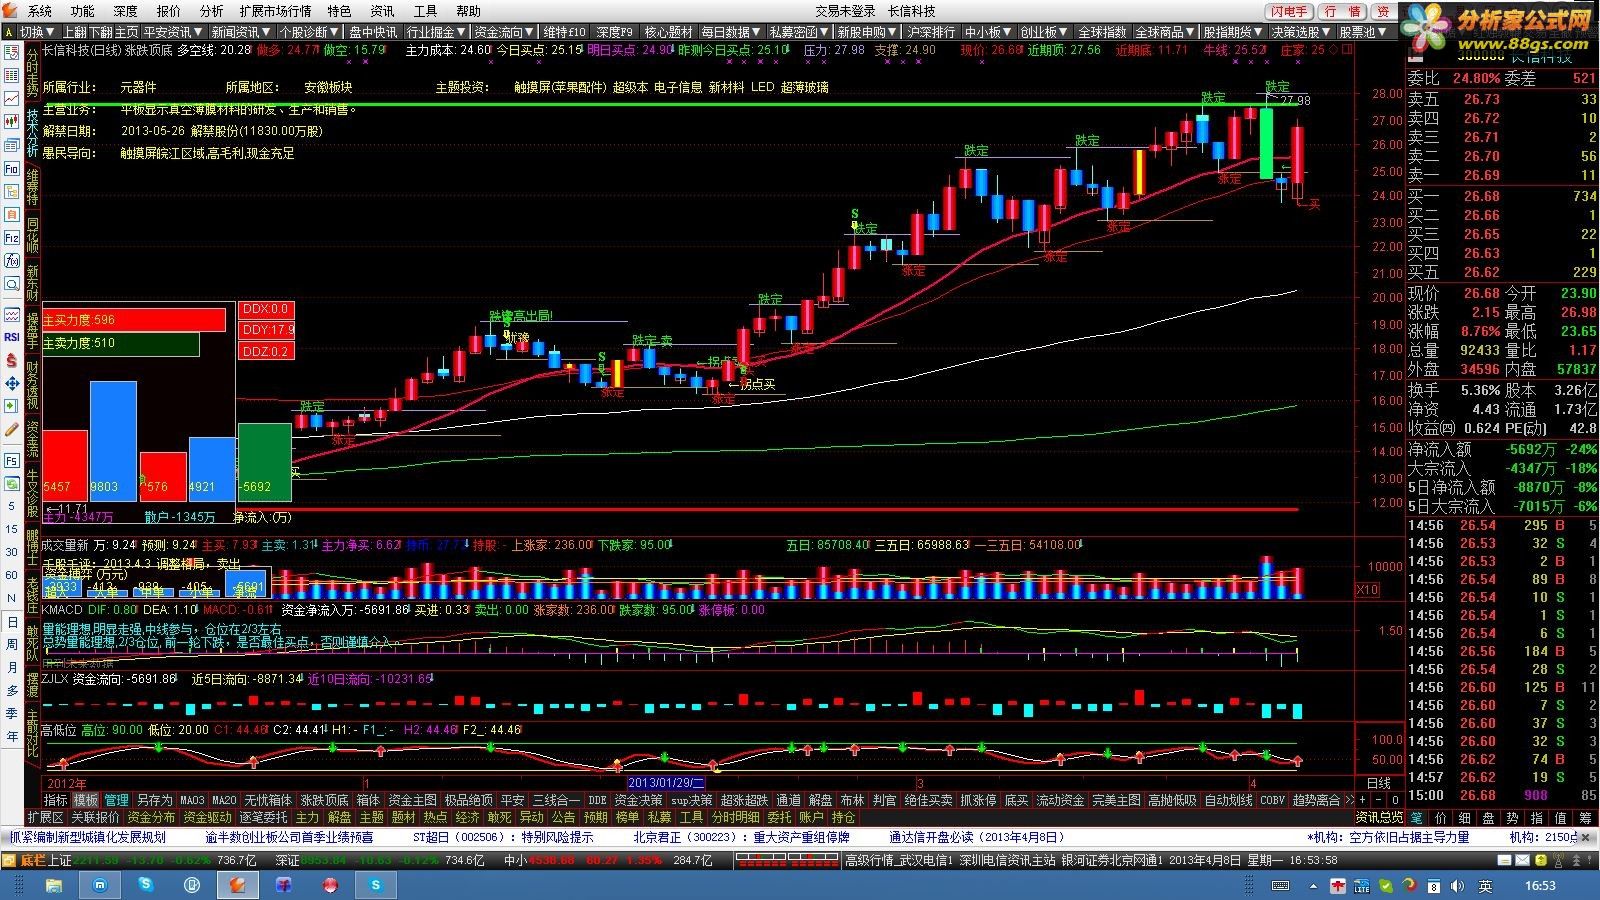Select the 笔 tab in quote panel
This screenshot has height=900, width=1600.
(1416, 817)
